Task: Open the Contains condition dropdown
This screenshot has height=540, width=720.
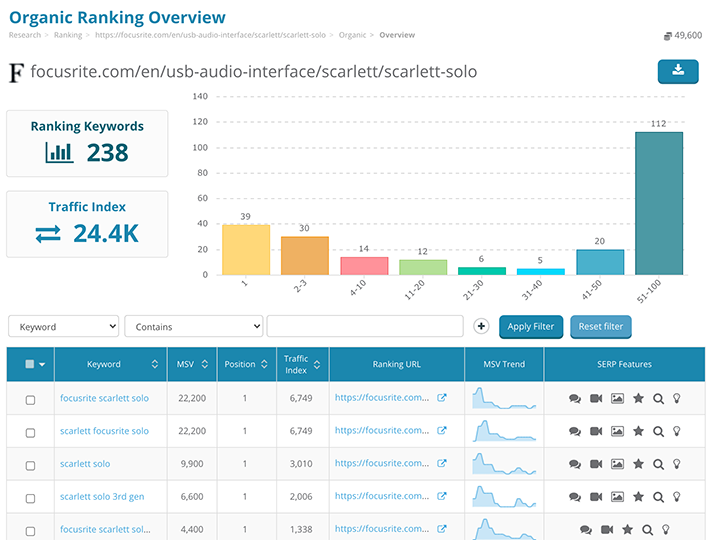Action: click(193, 327)
